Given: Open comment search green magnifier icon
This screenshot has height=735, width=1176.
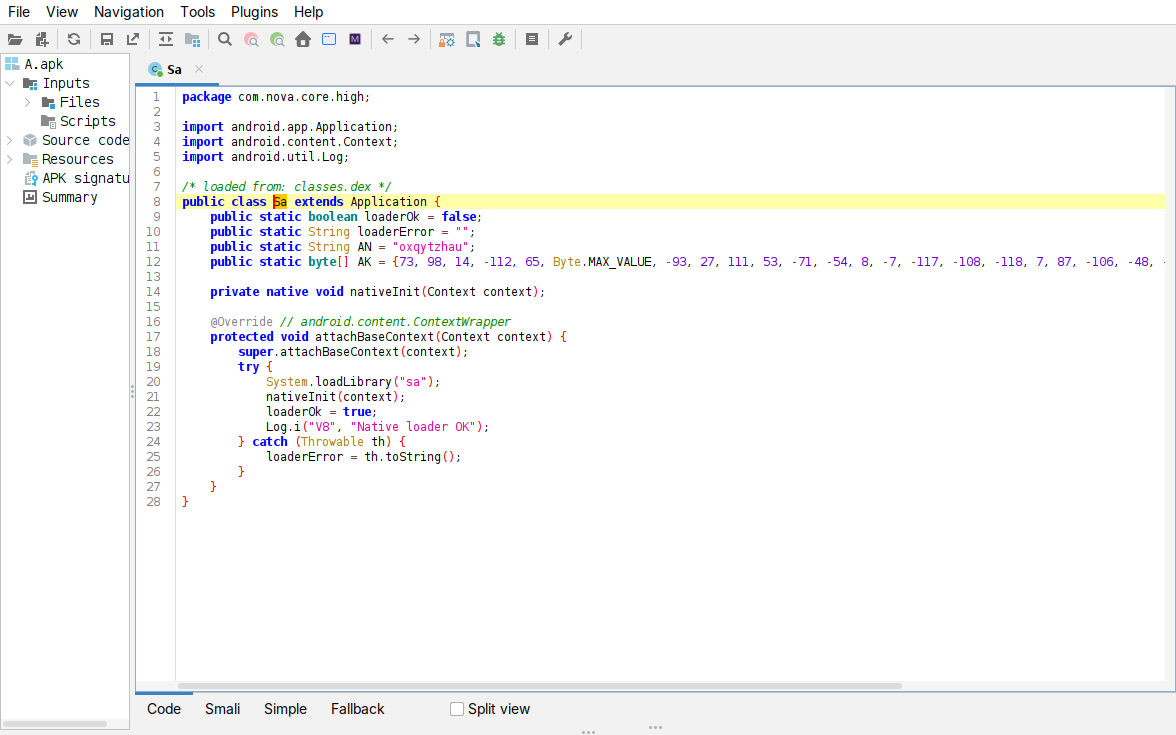Looking at the screenshot, I should pos(278,40).
